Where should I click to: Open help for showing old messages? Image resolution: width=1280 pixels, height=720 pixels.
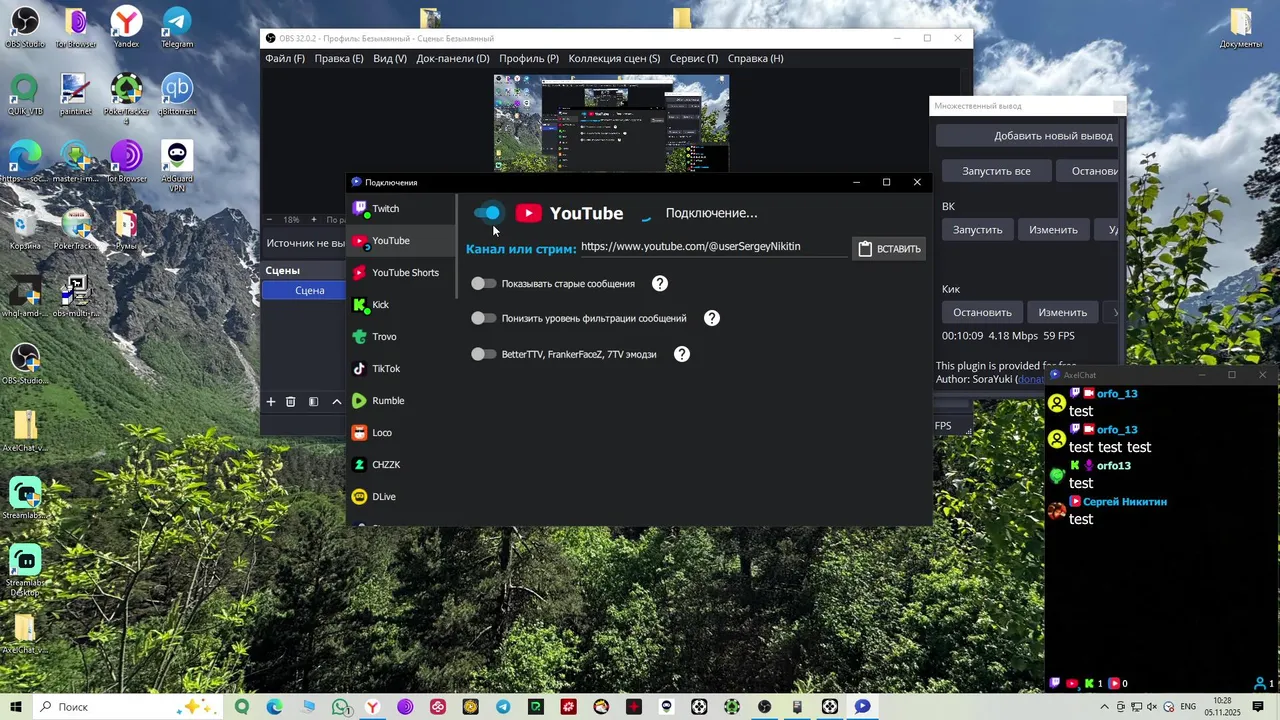660,284
